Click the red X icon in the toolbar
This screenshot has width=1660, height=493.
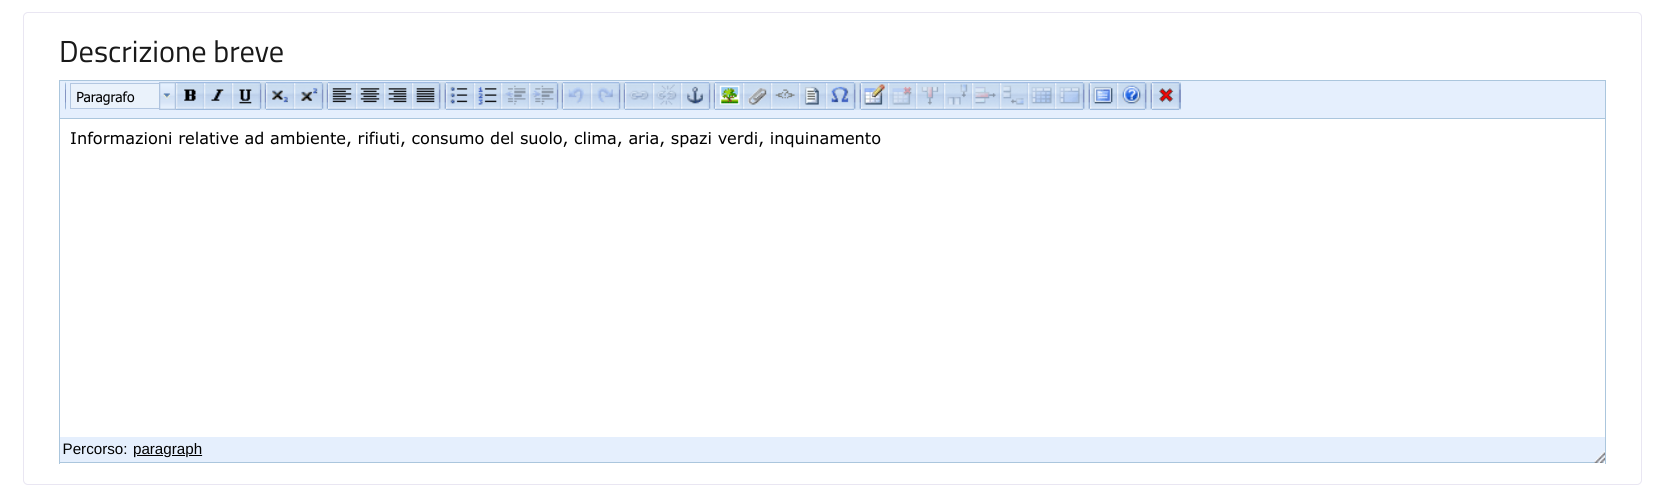(1165, 96)
